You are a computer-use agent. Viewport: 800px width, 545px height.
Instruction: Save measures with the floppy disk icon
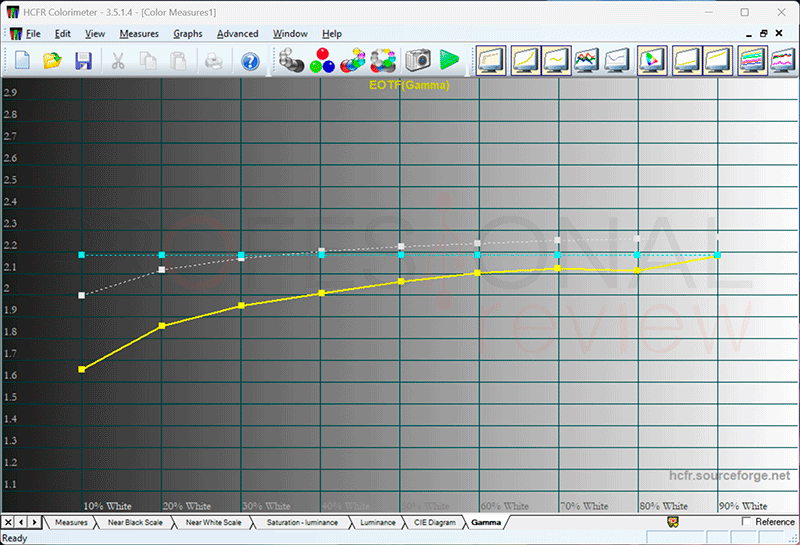(83, 61)
